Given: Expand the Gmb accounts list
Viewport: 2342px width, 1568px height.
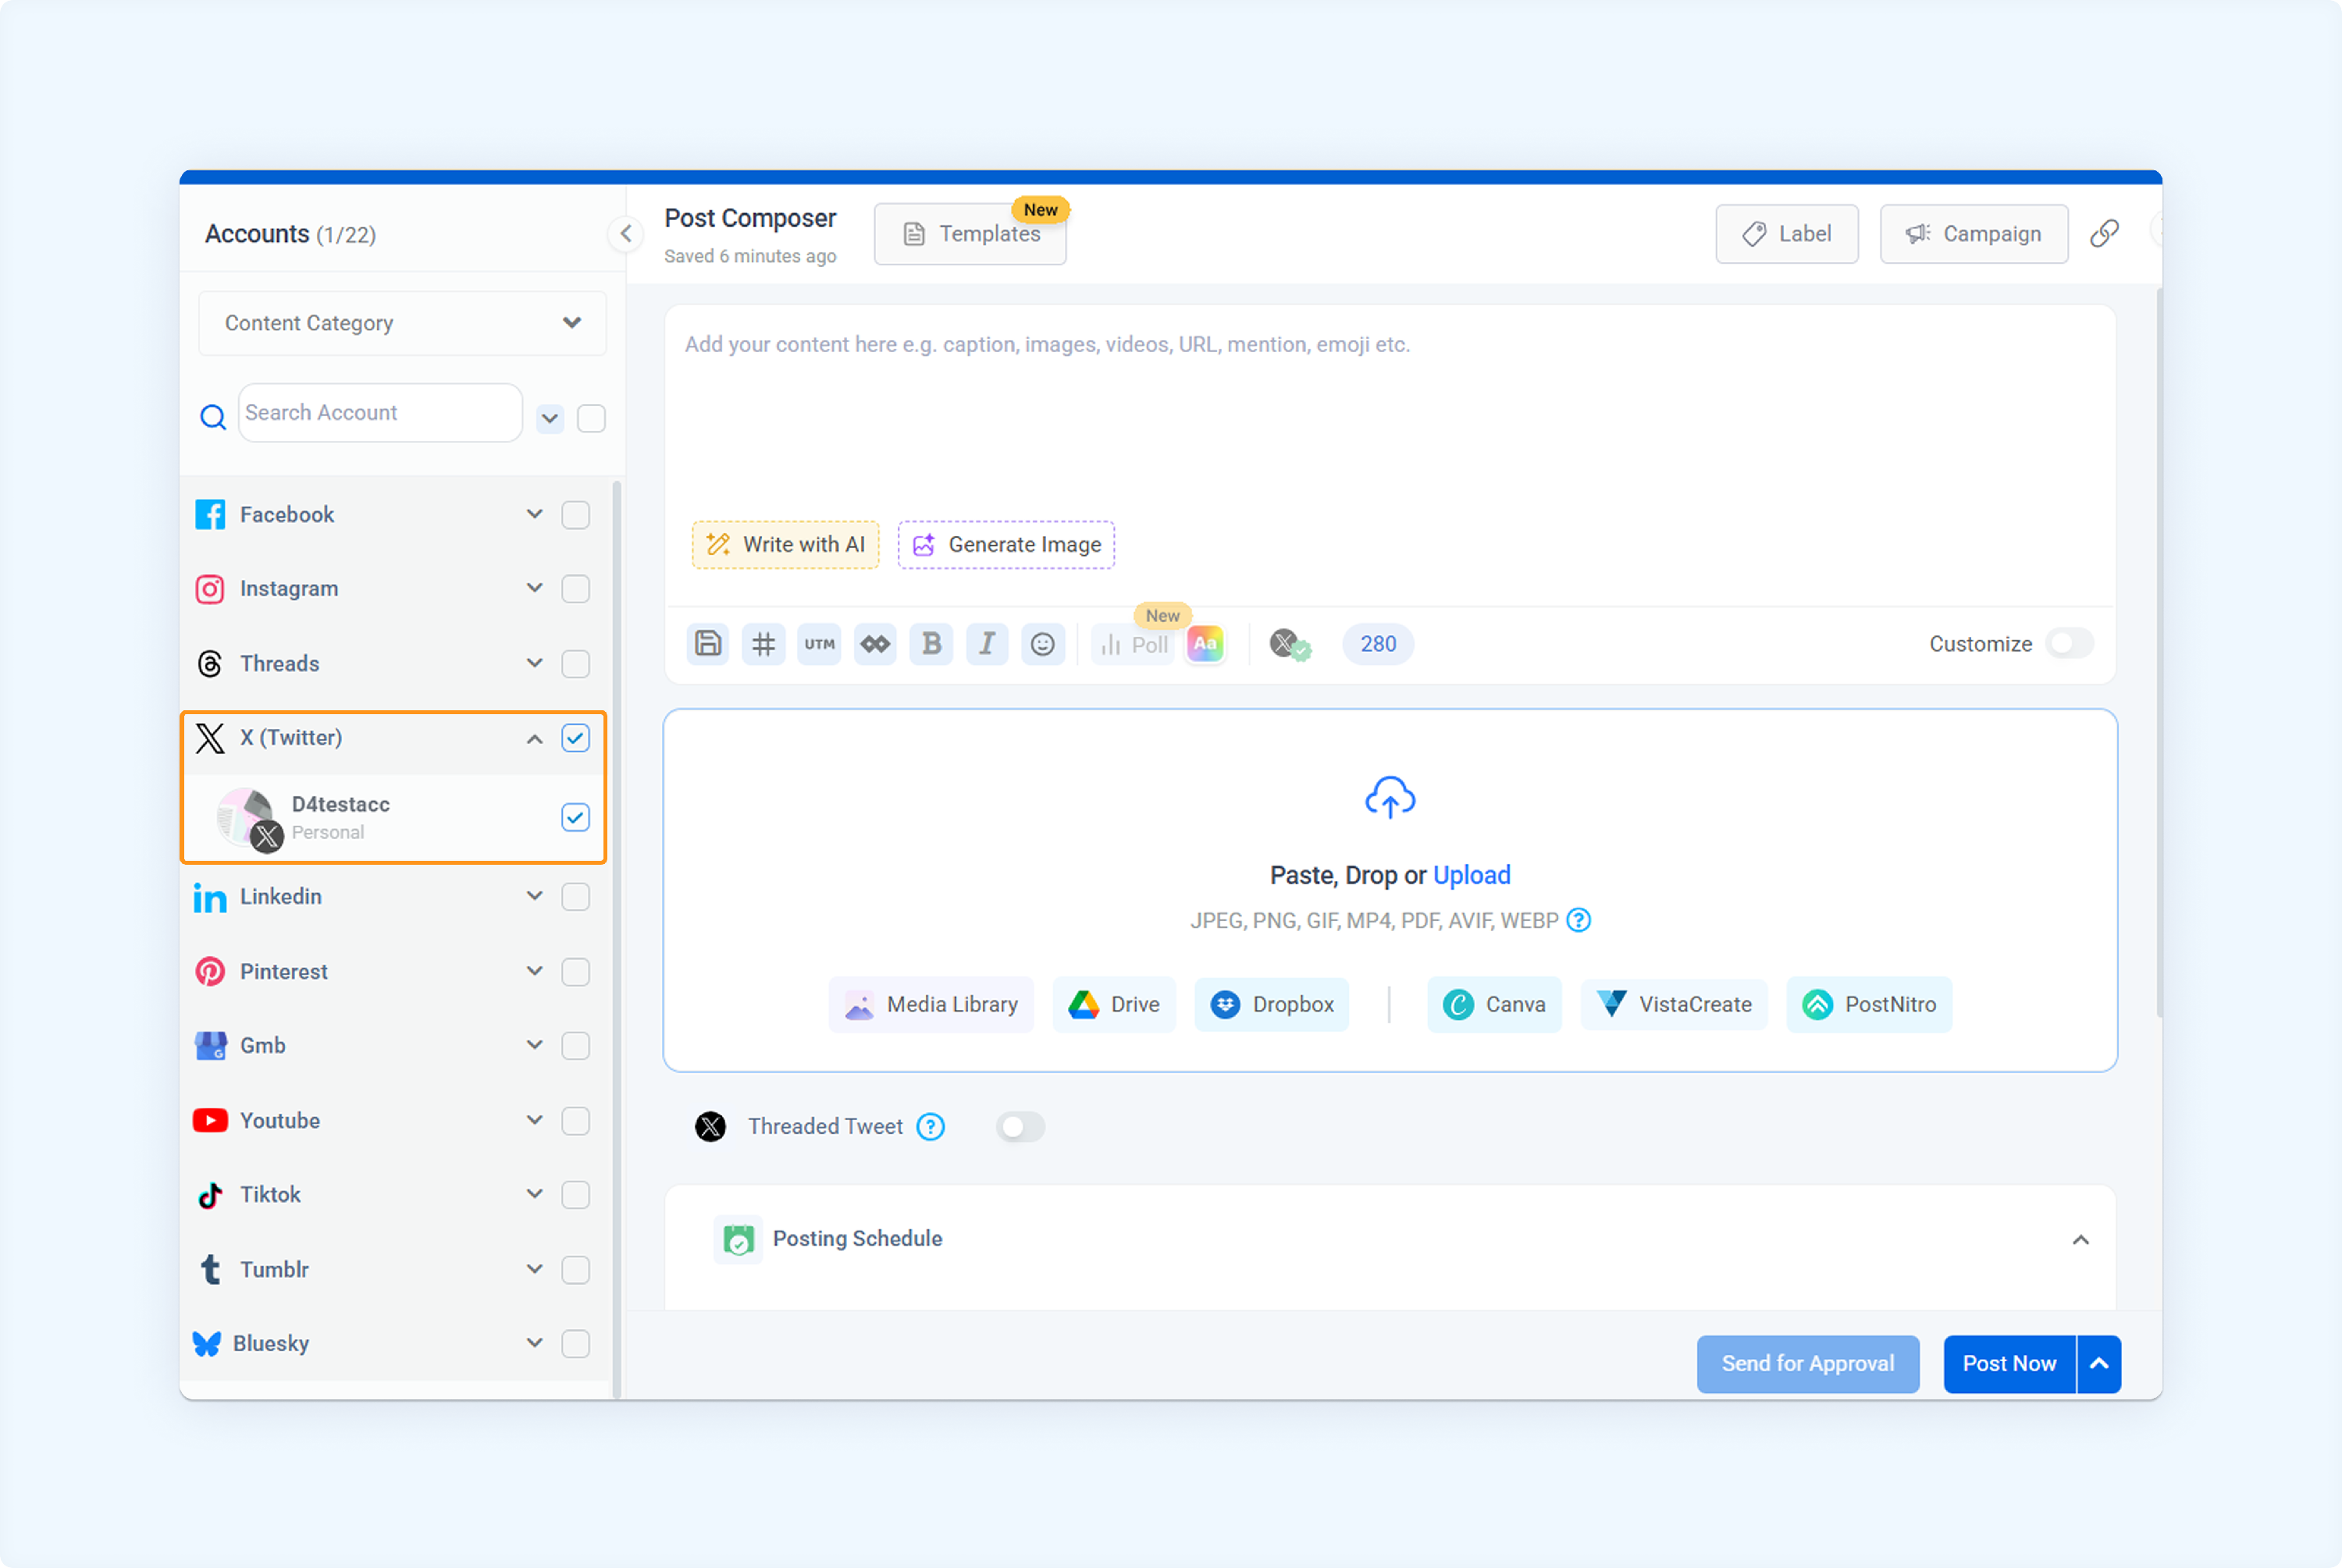Looking at the screenshot, I should (535, 1046).
